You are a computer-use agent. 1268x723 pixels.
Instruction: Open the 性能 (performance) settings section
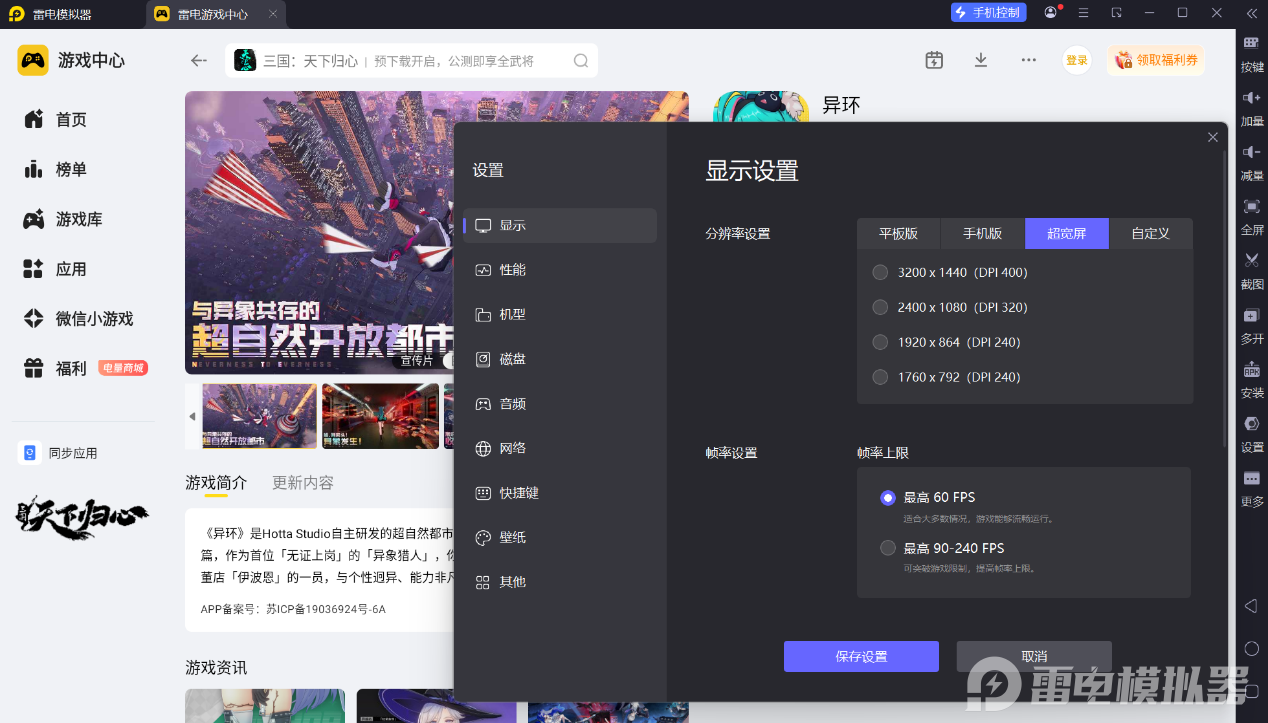click(513, 270)
